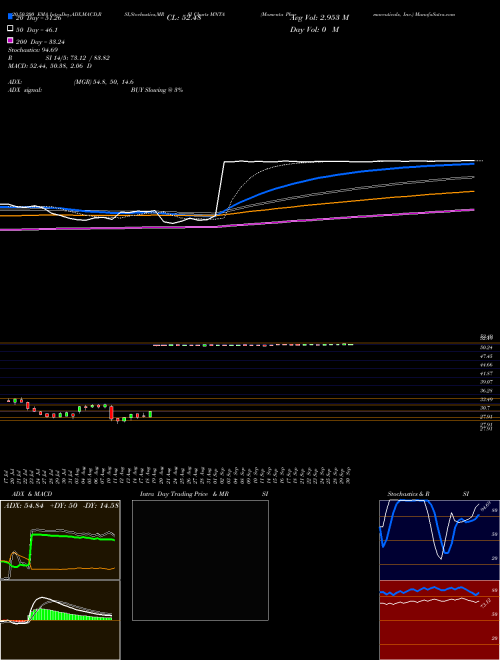
Task: Click the 'BUY Slowing @ 5%' signal text
Action: coord(157,90)
